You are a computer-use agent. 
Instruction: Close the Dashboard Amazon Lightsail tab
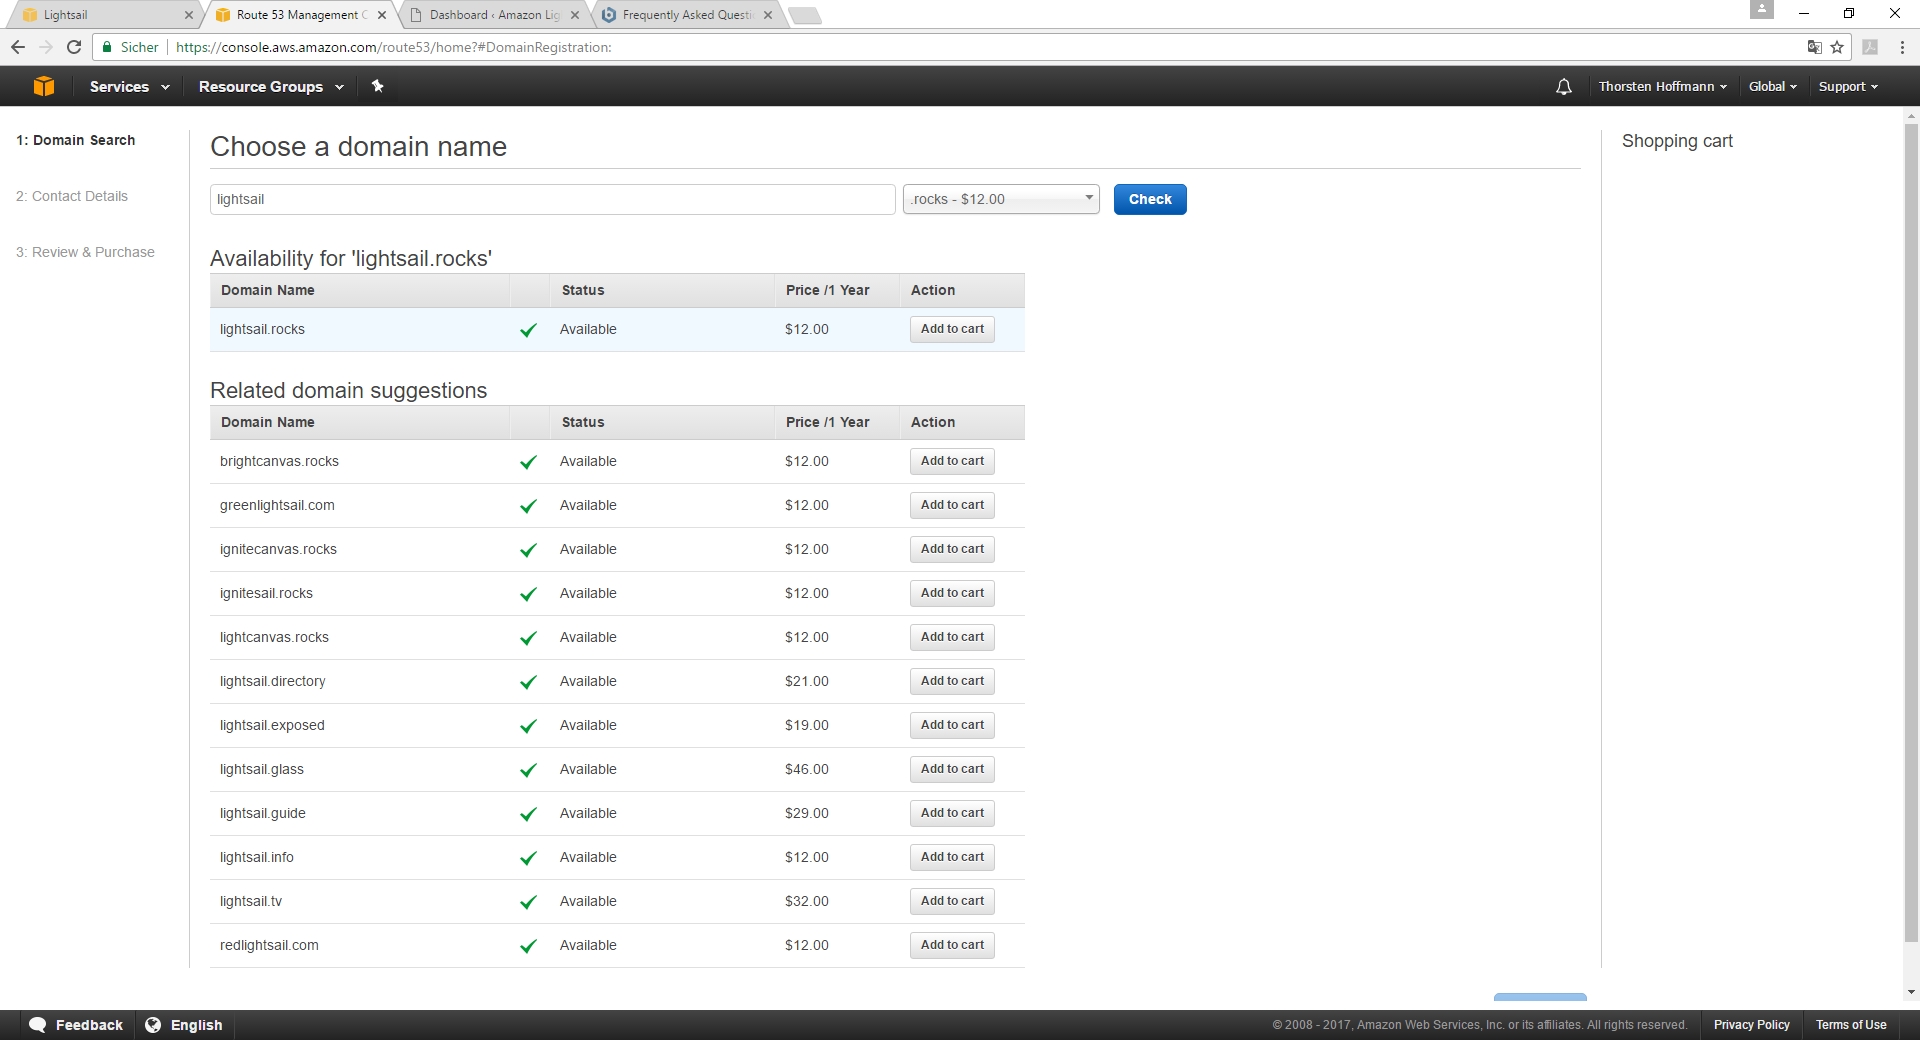[x=575, y=15]
